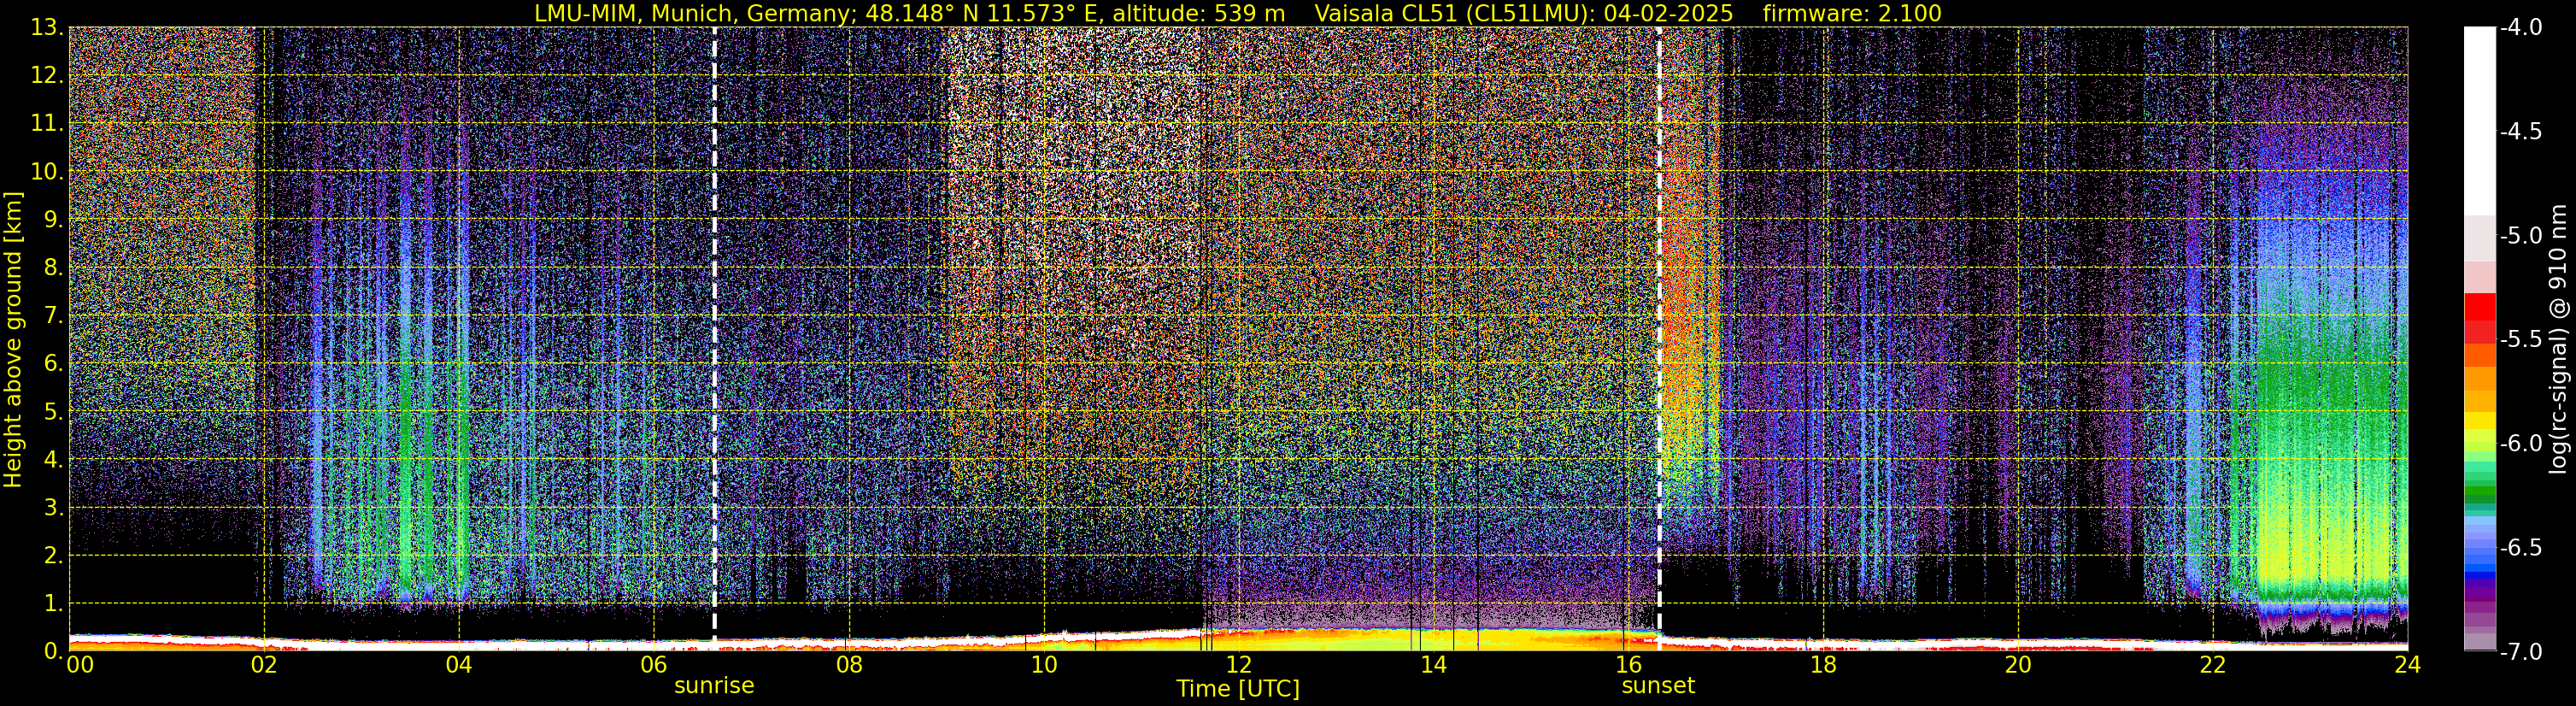Click the -5.5 colorbar tick label
Screen dimensions: 2576x706
click(x=2521, y=340)
